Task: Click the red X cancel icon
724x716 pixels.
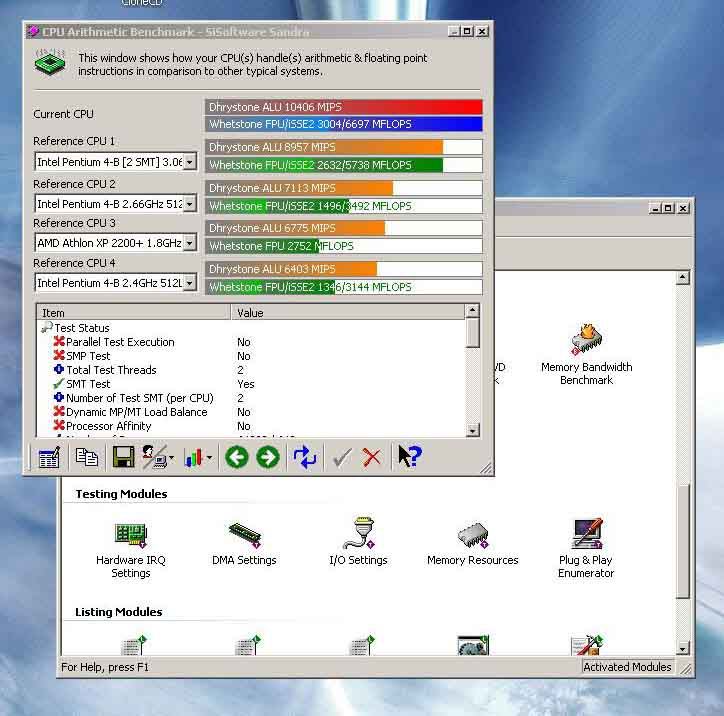Action: (372, 457)
